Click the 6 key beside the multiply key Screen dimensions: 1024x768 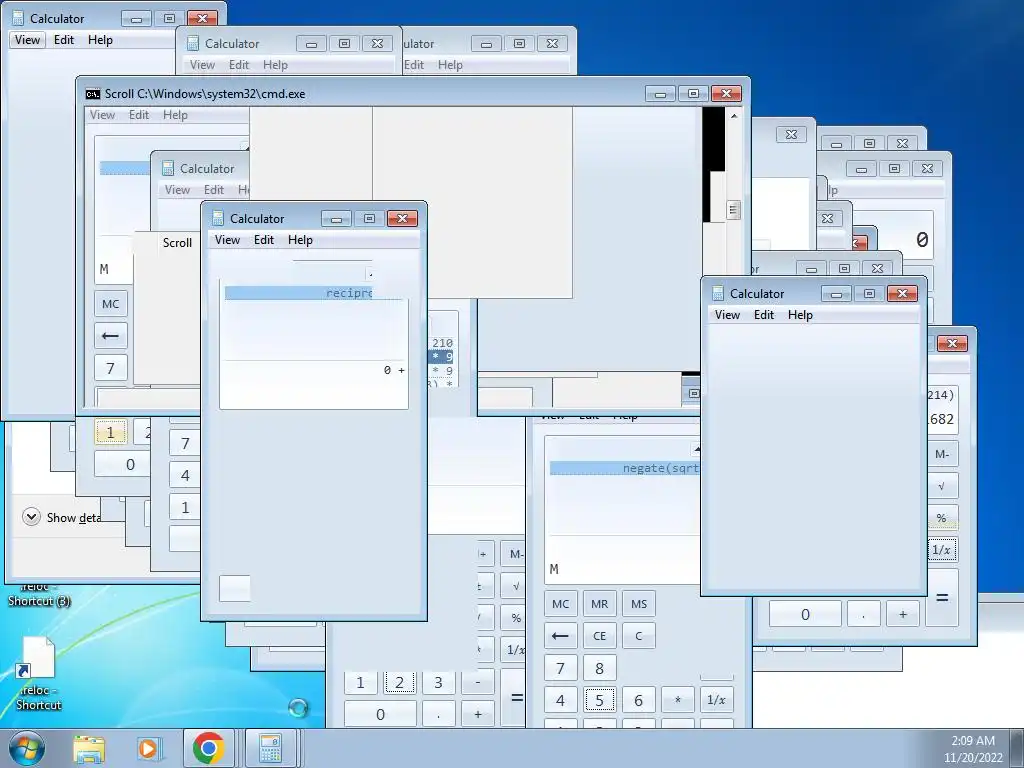tap(639, 700)
